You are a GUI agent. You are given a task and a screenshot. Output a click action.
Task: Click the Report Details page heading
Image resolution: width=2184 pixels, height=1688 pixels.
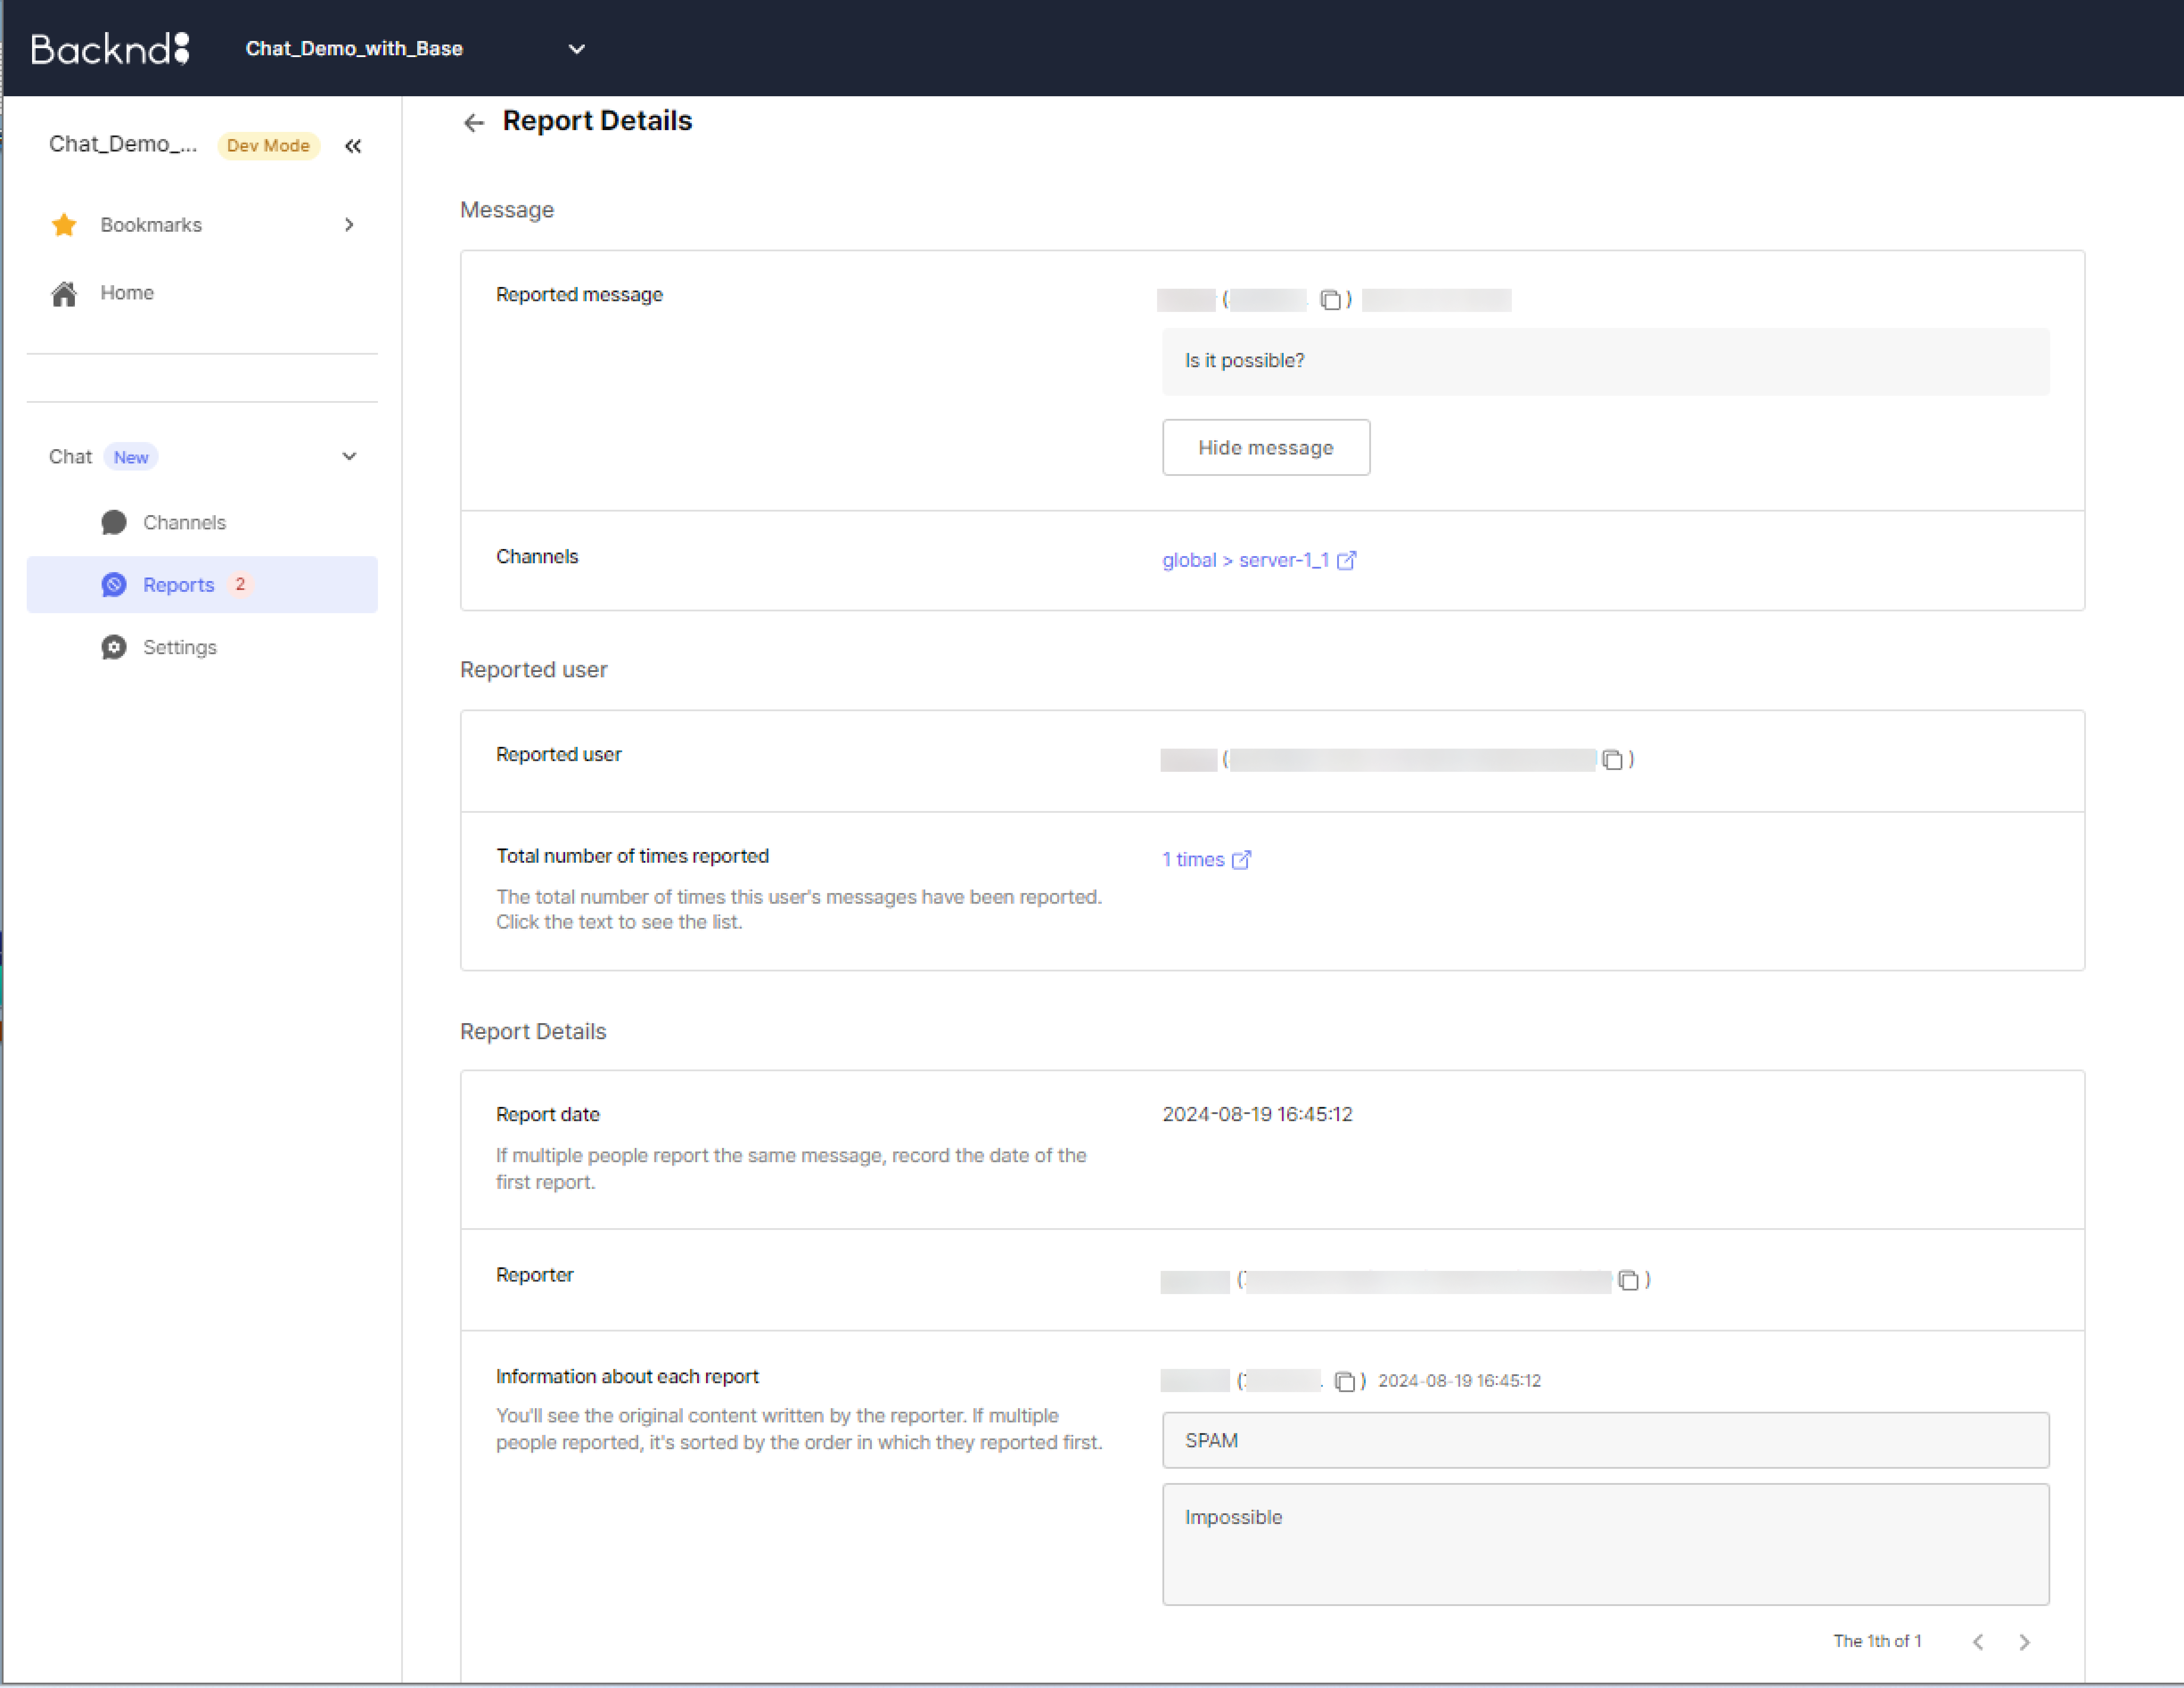coord(597,121)
